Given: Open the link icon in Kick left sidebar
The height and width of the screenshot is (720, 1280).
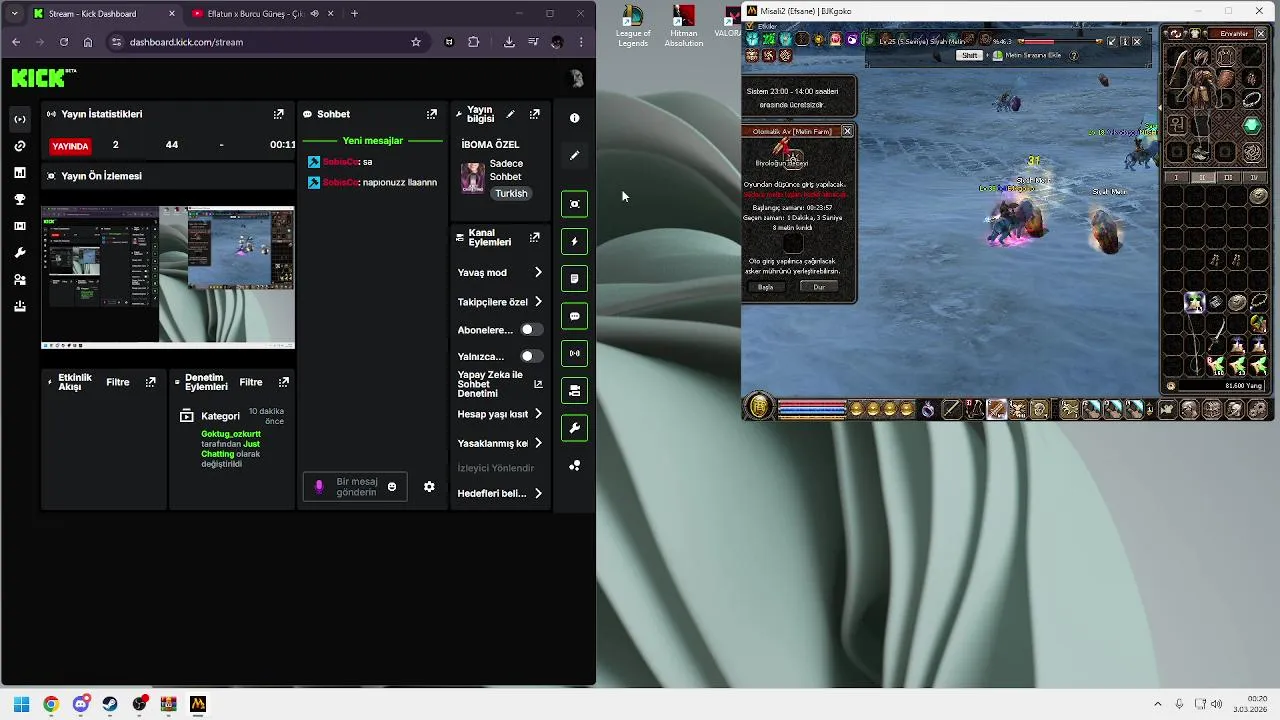Looking at the screenshot, I should pyautogui.click(x=20, y=146).
